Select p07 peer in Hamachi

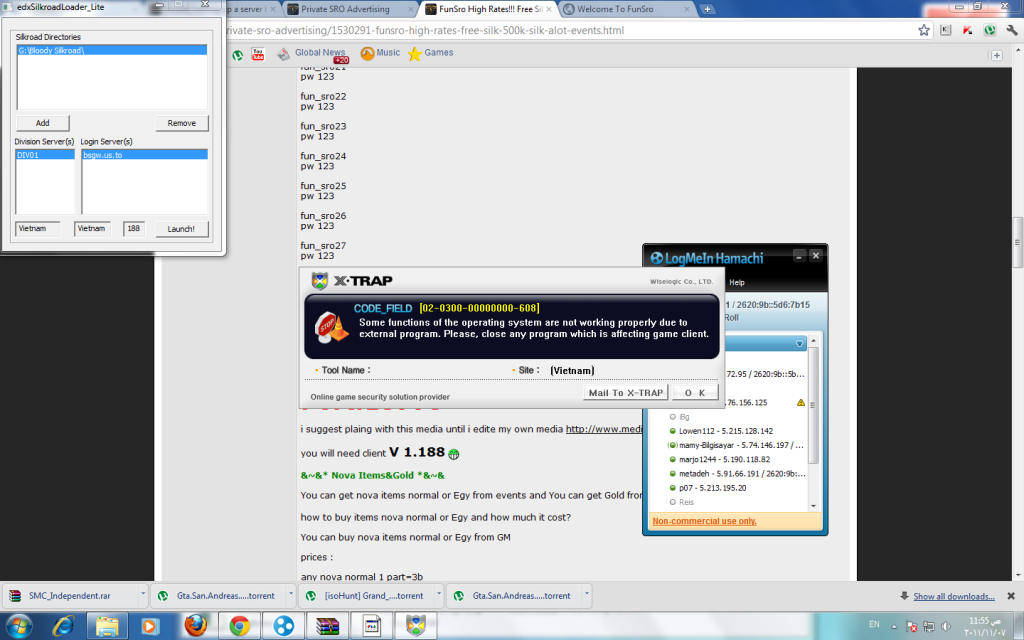point(712,488)
